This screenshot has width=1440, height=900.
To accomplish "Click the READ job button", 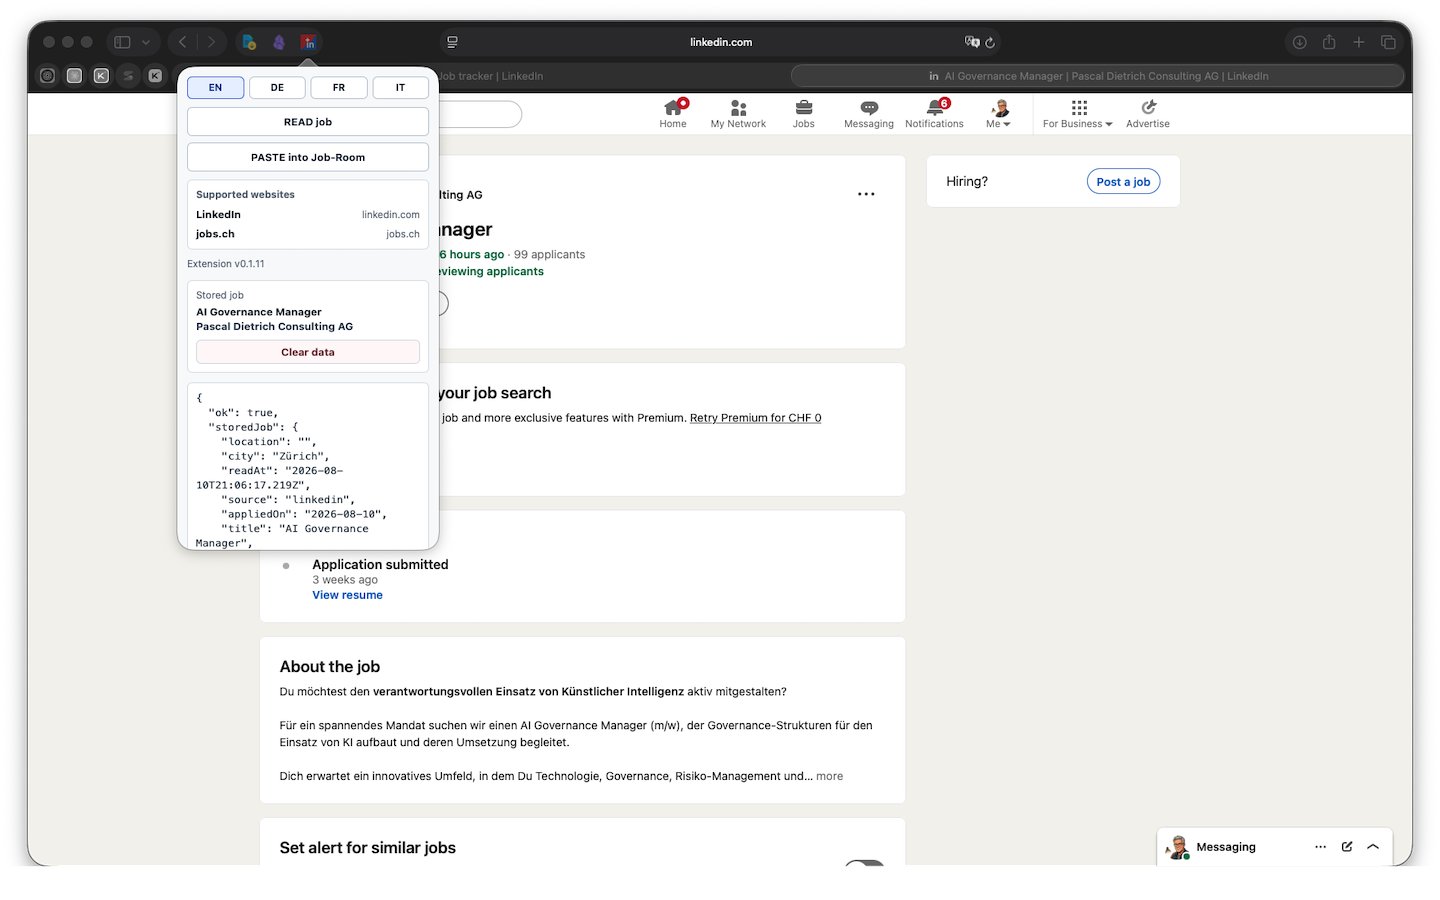I will [x=308, y=122].
